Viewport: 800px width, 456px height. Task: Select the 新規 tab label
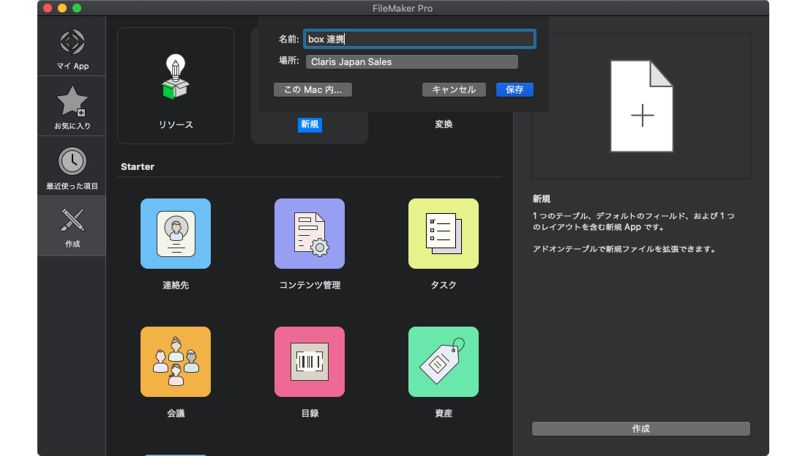pyautogui.click(x=310, y=124)
